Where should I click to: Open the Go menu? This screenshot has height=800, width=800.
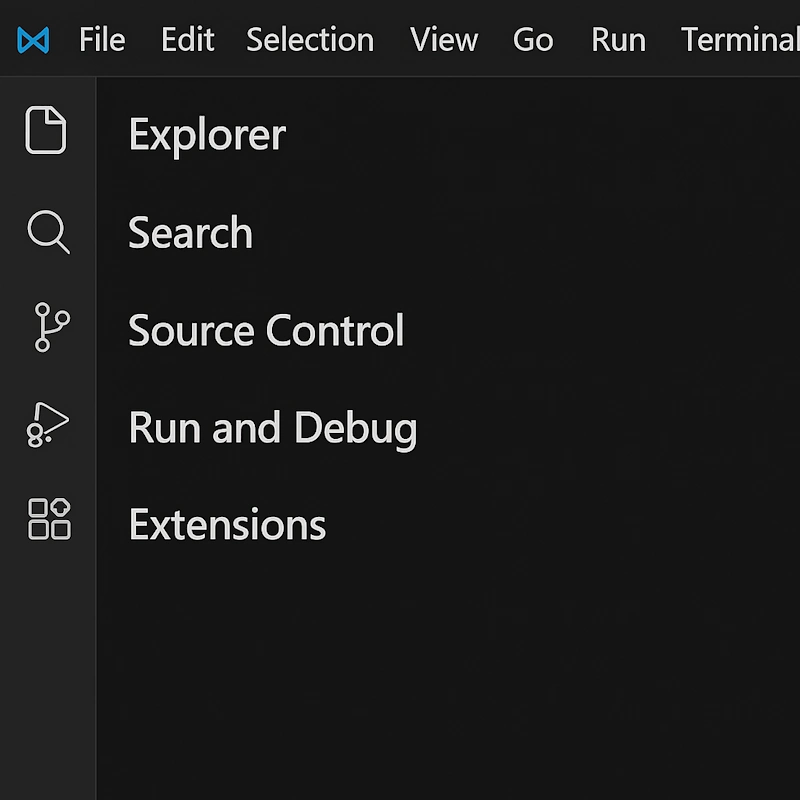tap(533, 40)
